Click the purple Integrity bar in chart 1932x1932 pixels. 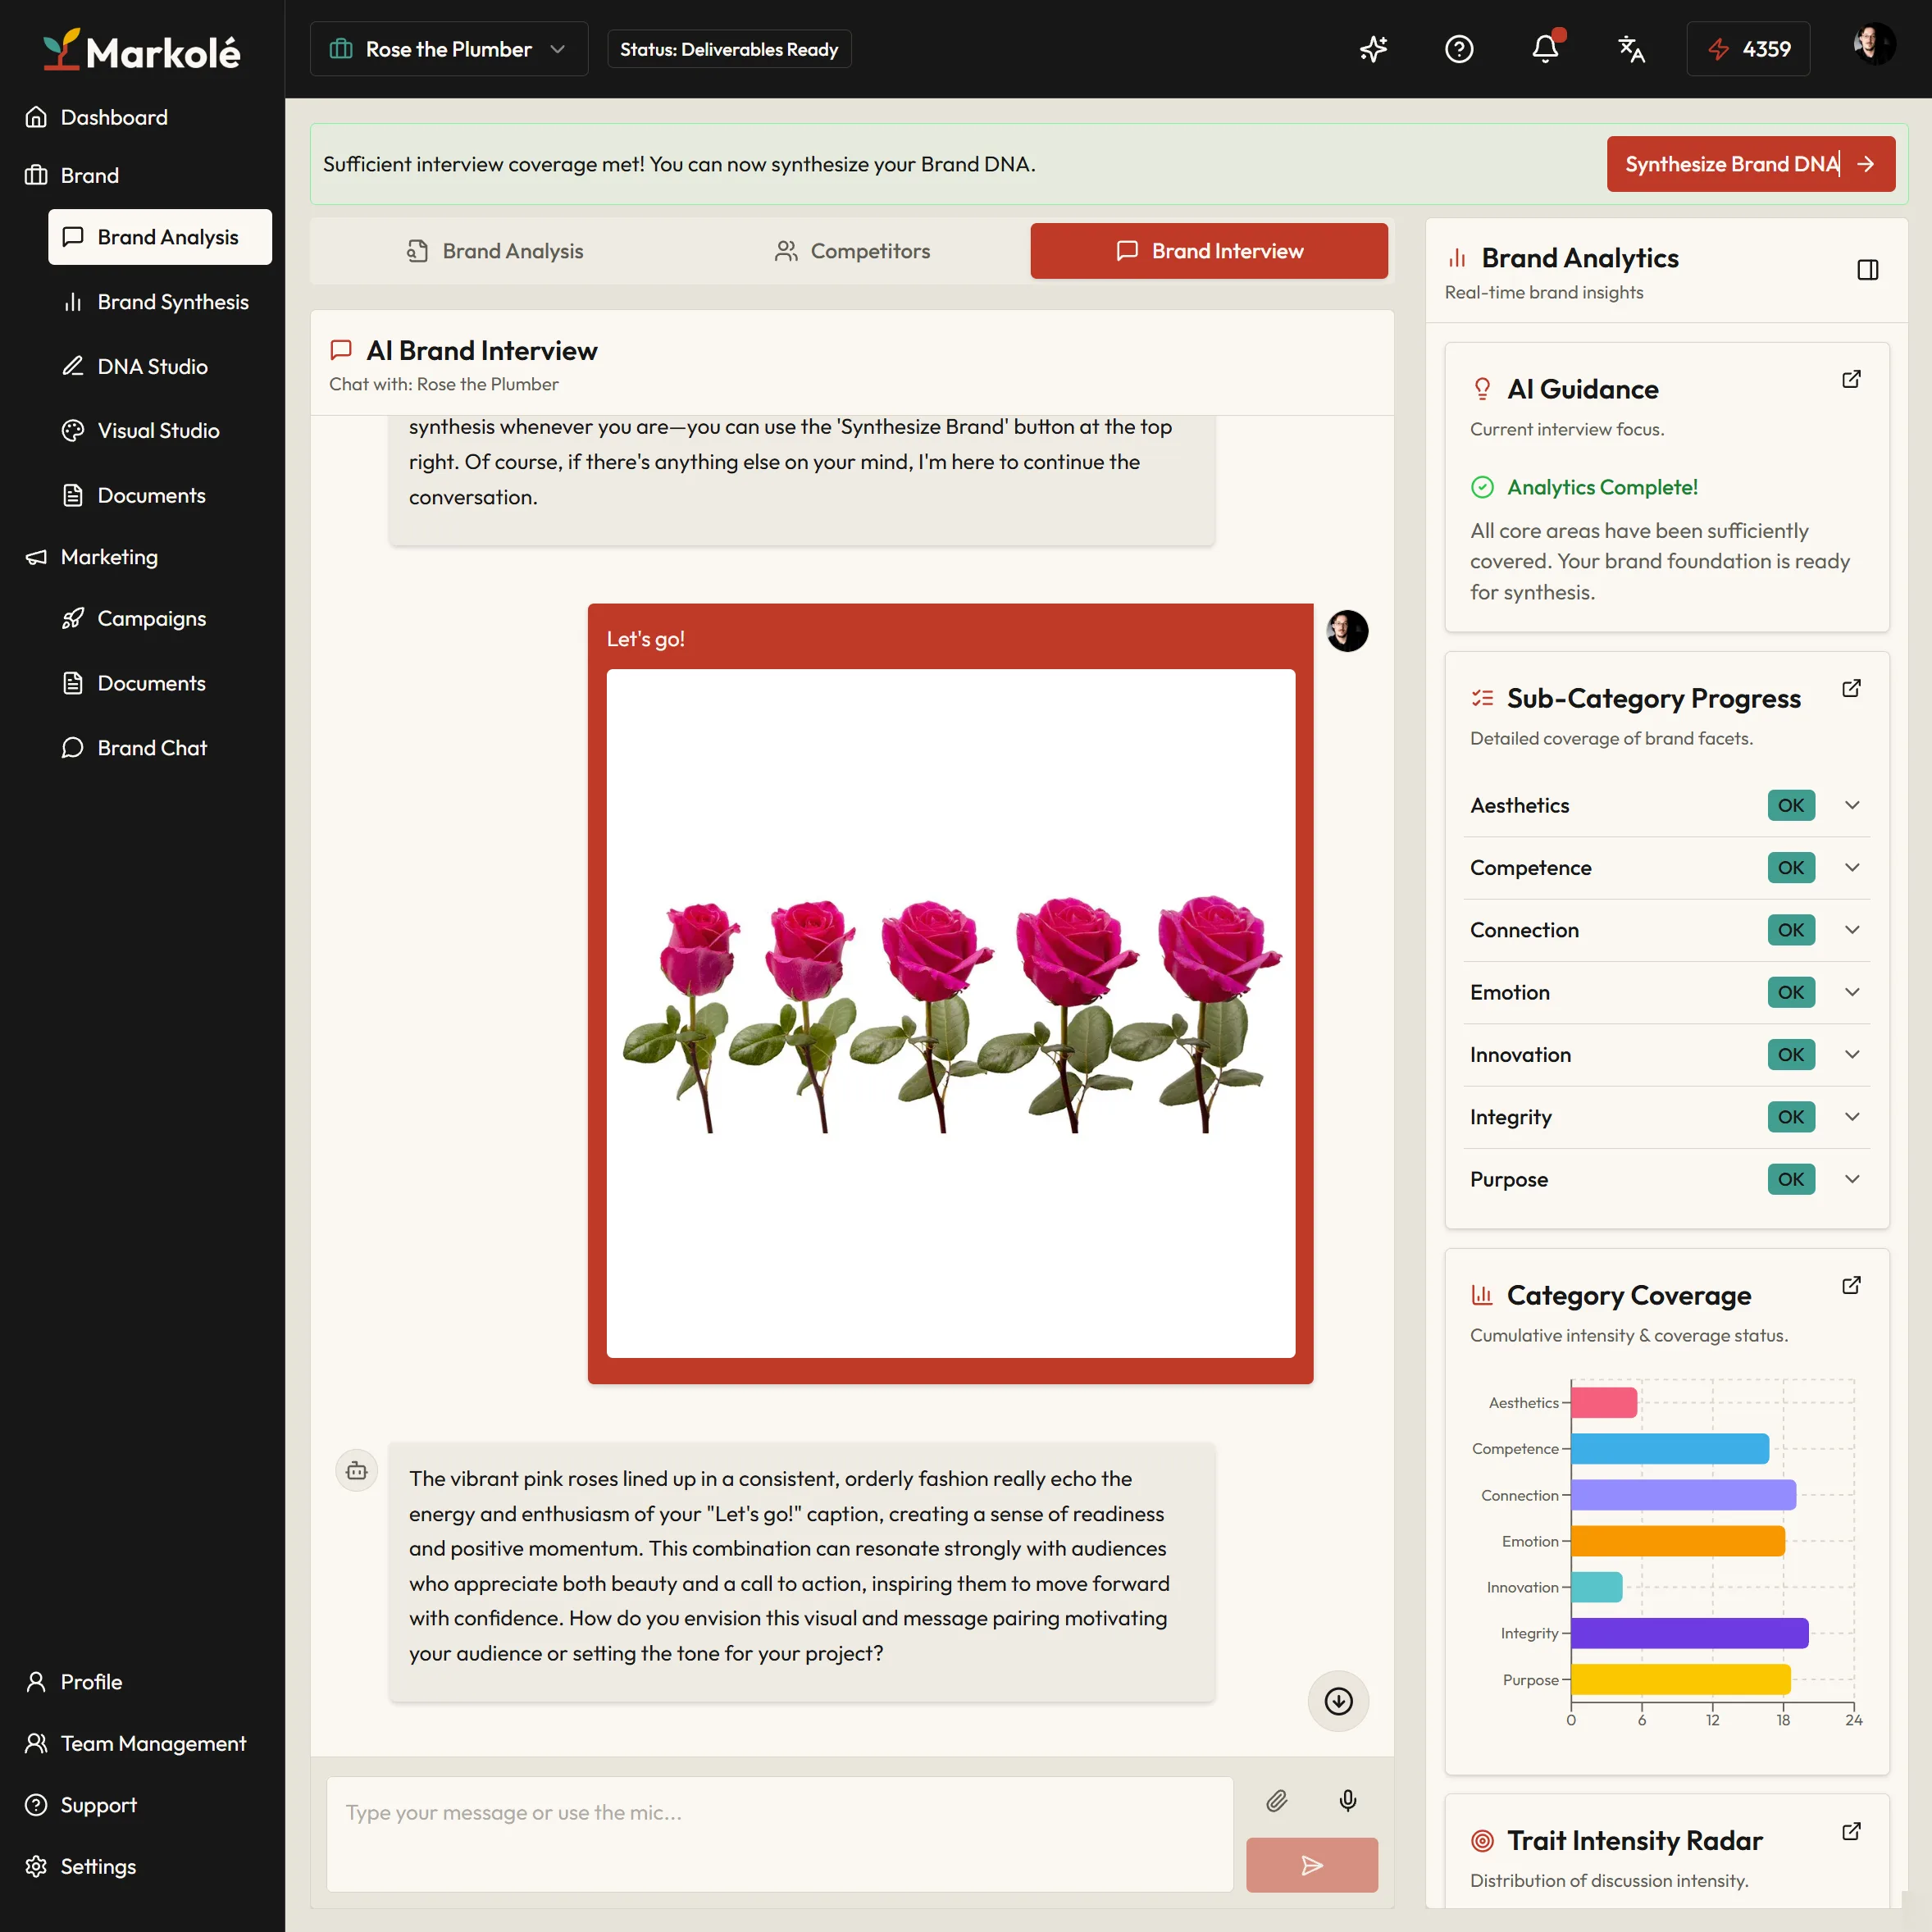[x=1689, y=1633]
